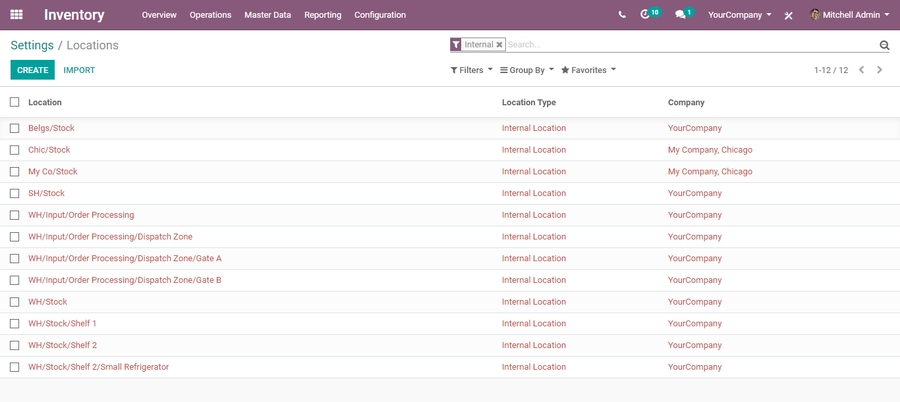
Task: Select the Chic/Stock row checkbox
Action: [15, 150]
